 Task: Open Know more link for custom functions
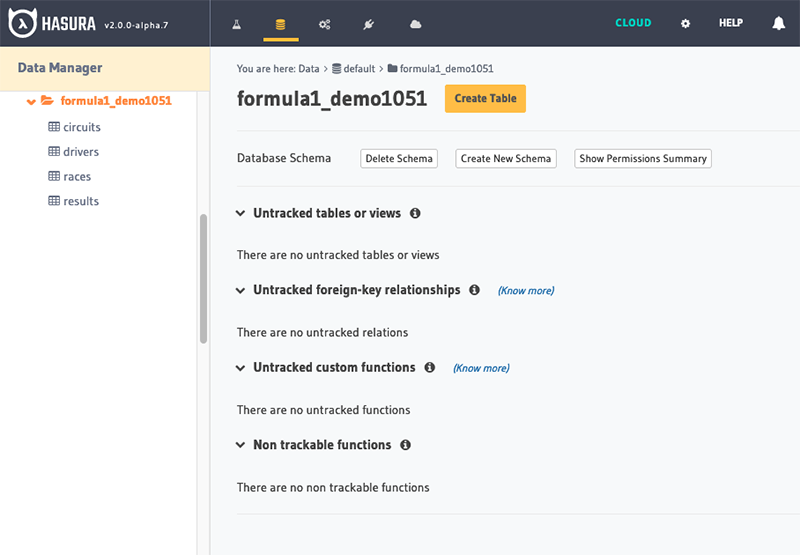(481, 368)
